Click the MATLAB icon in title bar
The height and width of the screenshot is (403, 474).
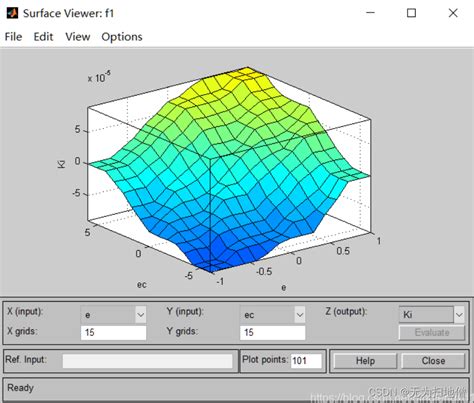coord(12,13)
